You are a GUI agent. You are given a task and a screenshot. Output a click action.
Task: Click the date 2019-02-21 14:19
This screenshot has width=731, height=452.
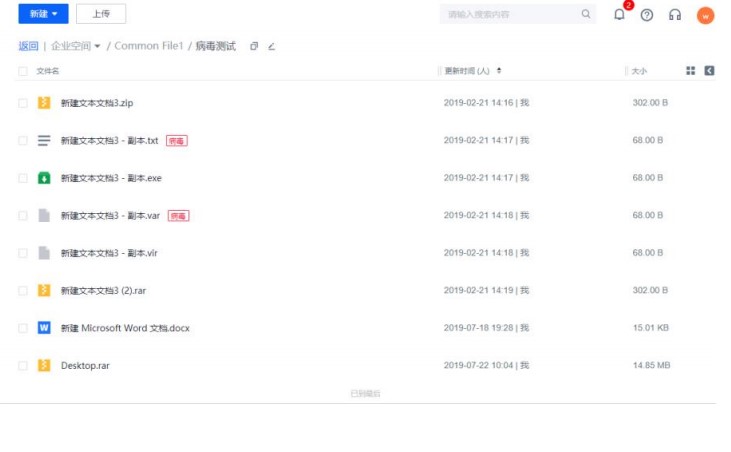pos(478,290)
